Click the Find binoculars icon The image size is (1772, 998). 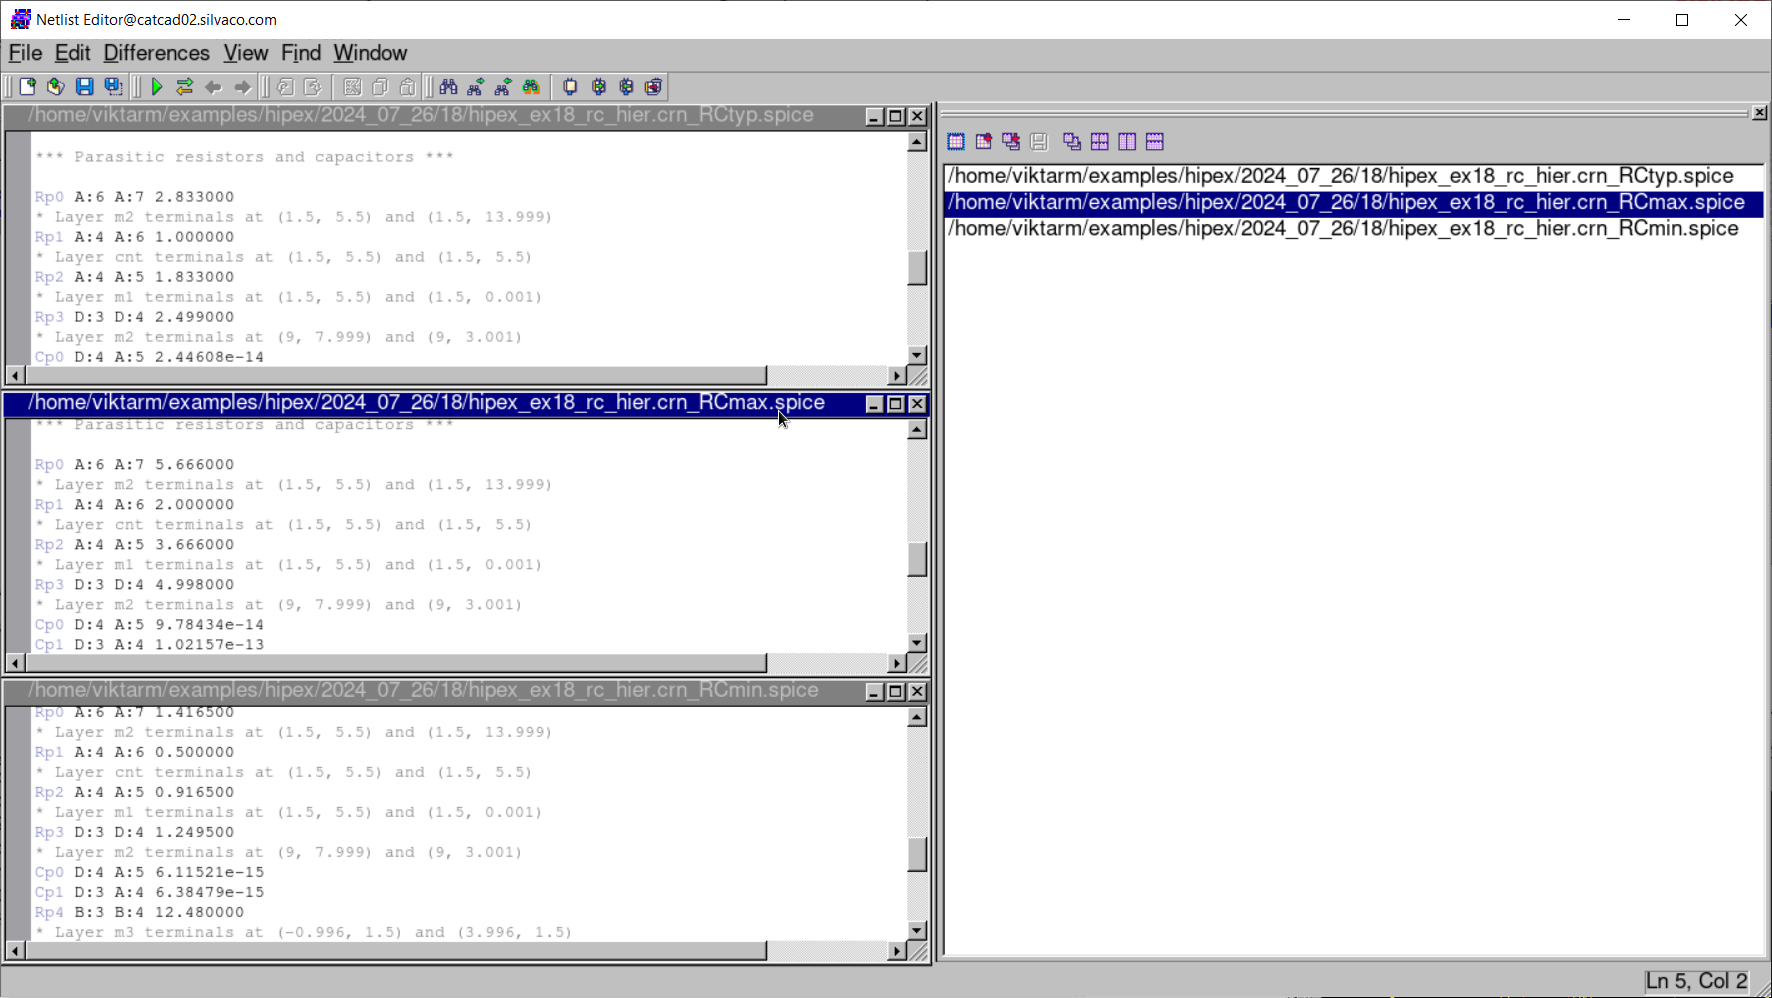[448, 87]
